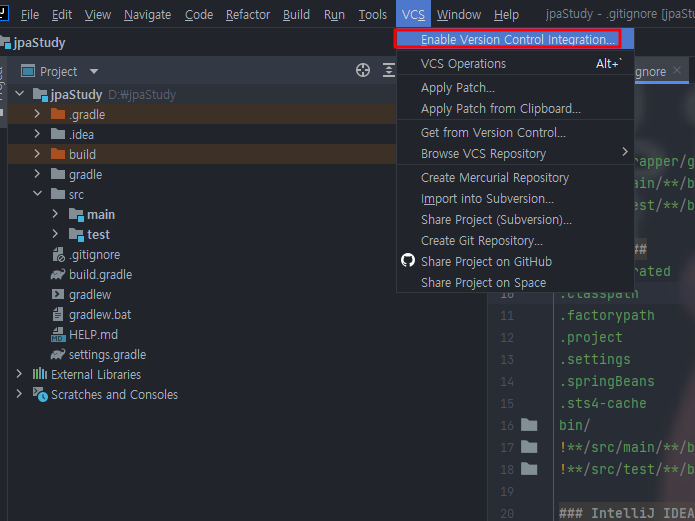Select Import into Subversion

[x=515, y=199]
